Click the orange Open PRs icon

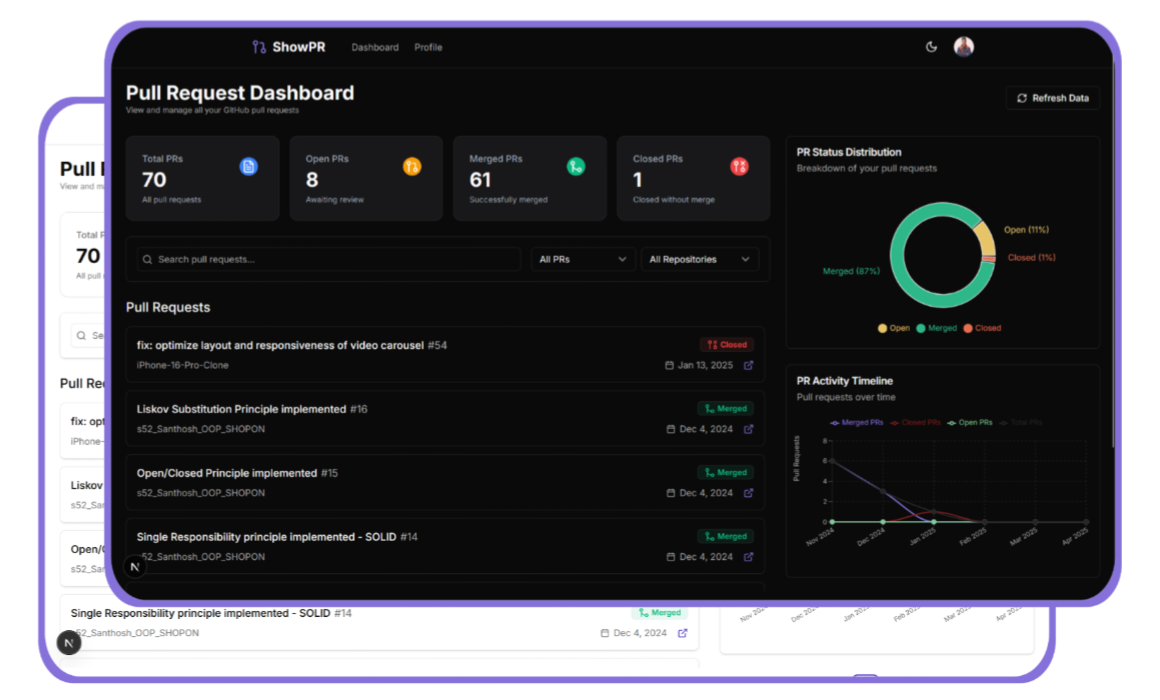tap(412, 166)
